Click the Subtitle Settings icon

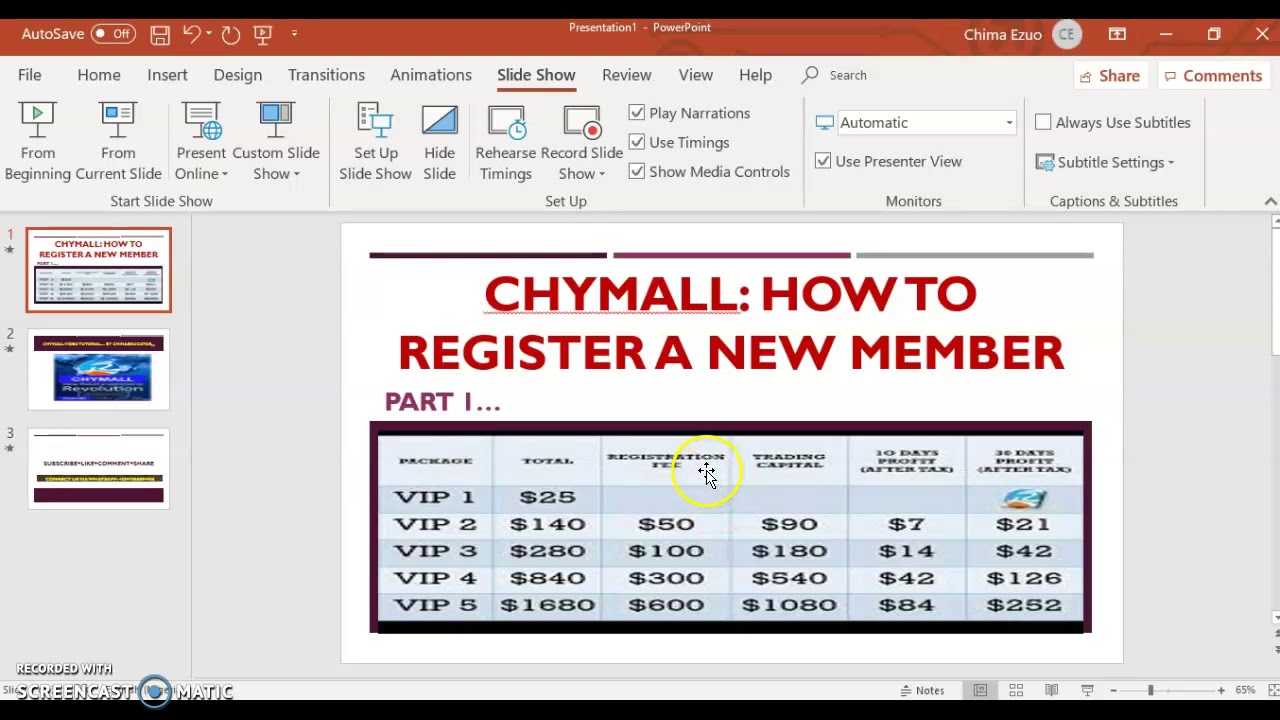tap(1045, 162)
